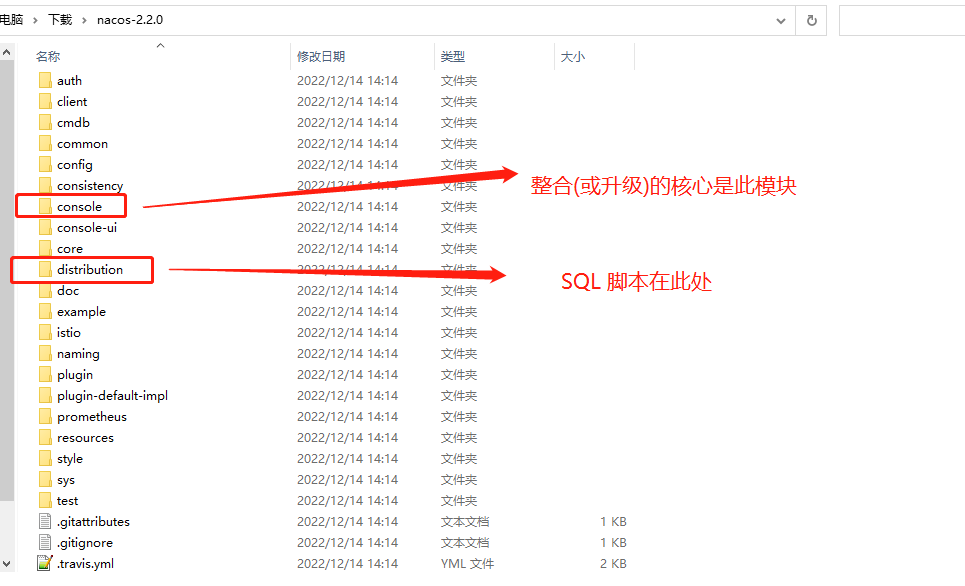
Task: Click the auth folder icon
Action: [45, 81]
